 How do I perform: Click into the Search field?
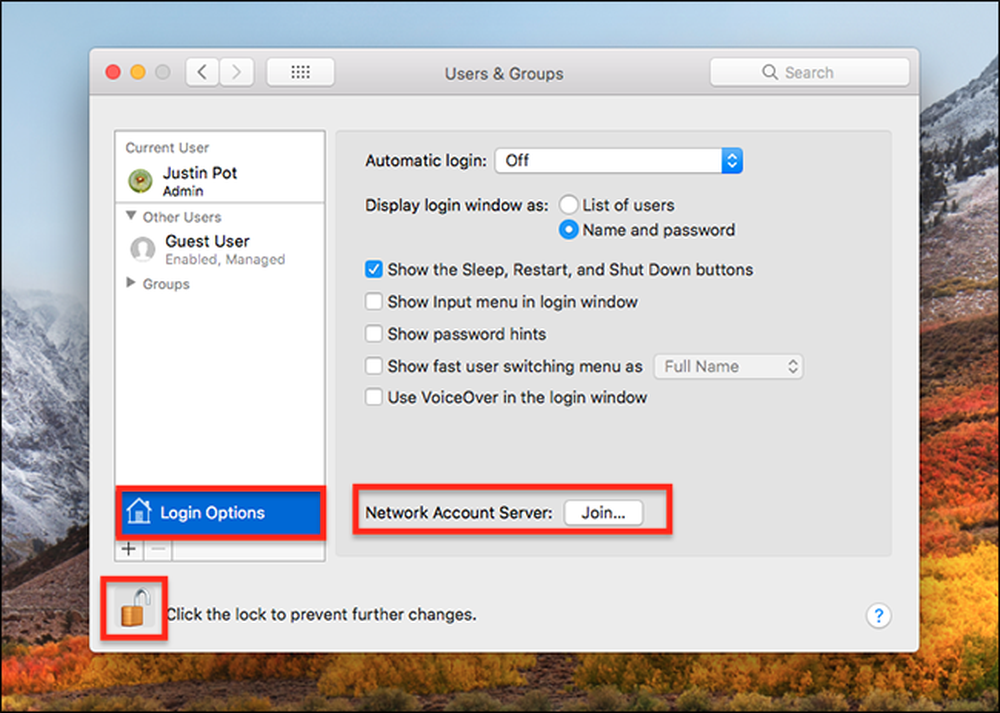click(x=810, y=72)
